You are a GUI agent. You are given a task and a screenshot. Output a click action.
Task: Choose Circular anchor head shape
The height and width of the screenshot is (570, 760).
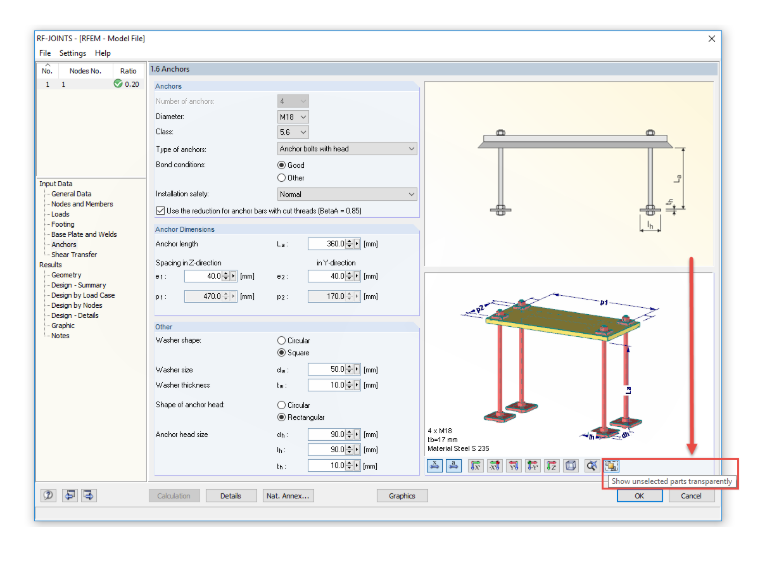pyautogui.click(x=281, y=405)
